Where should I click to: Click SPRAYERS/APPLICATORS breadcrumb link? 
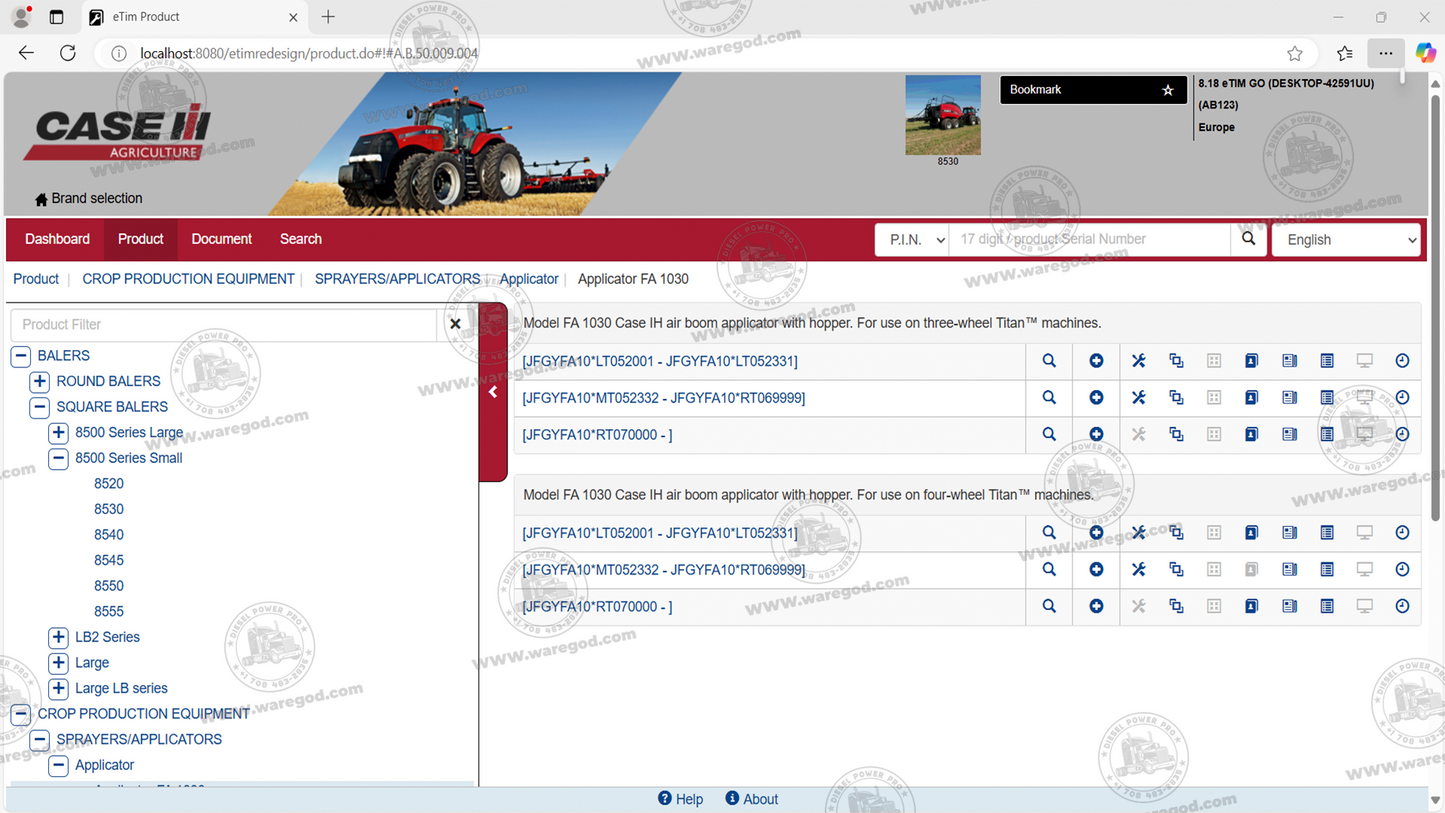pyautogui.click(x=397, y=279)
